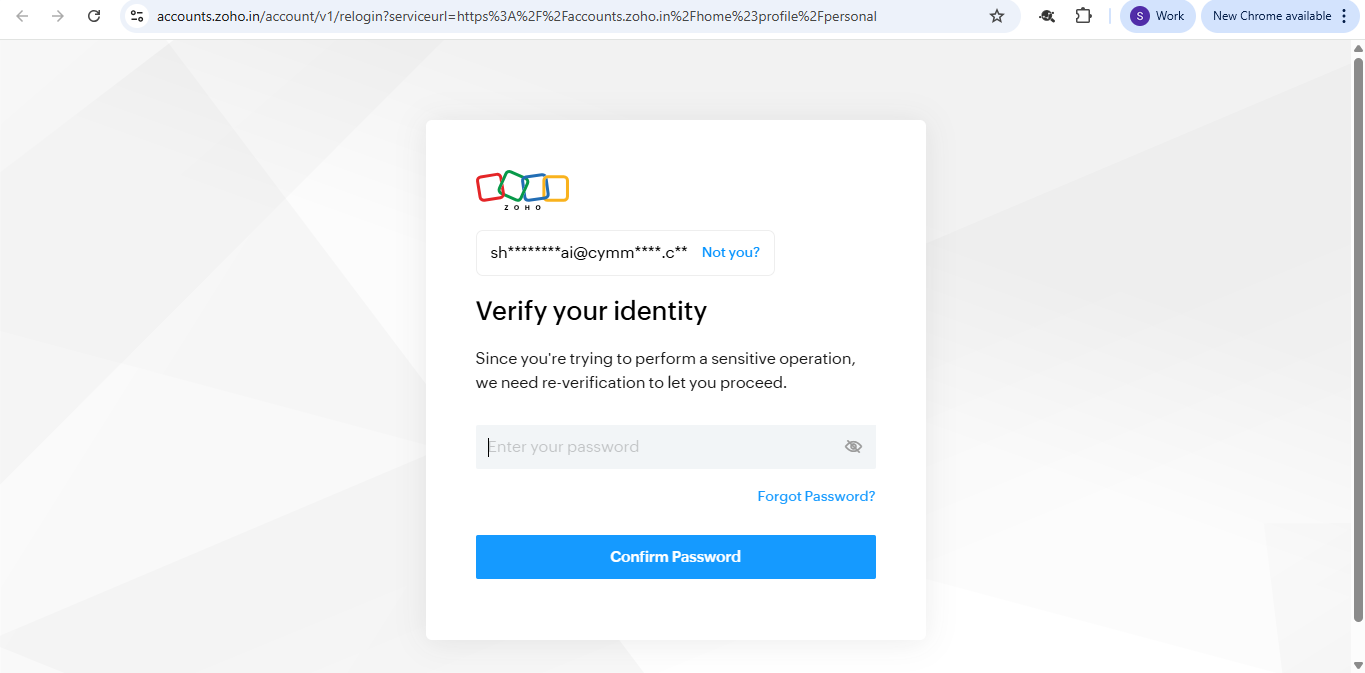Focus the Enter your password field

click(x=676, y=447)
